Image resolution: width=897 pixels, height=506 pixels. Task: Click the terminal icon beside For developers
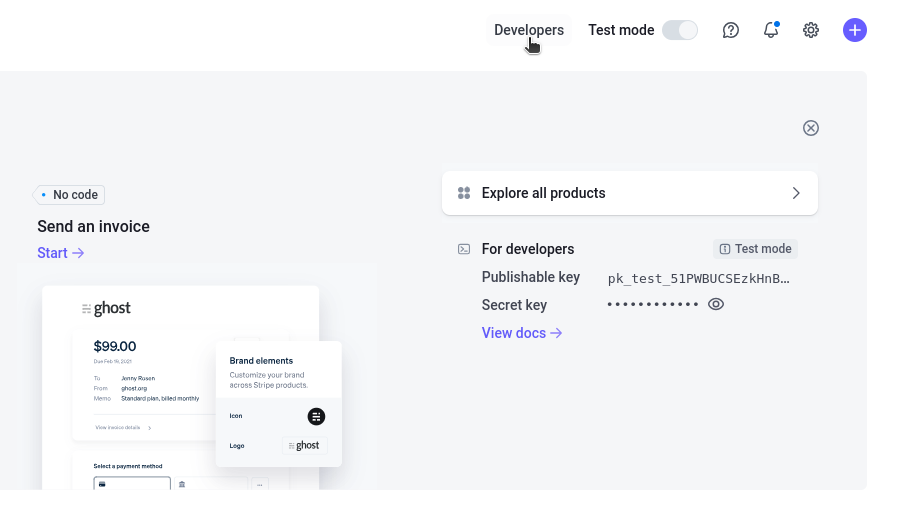click(x=464, y=249)
